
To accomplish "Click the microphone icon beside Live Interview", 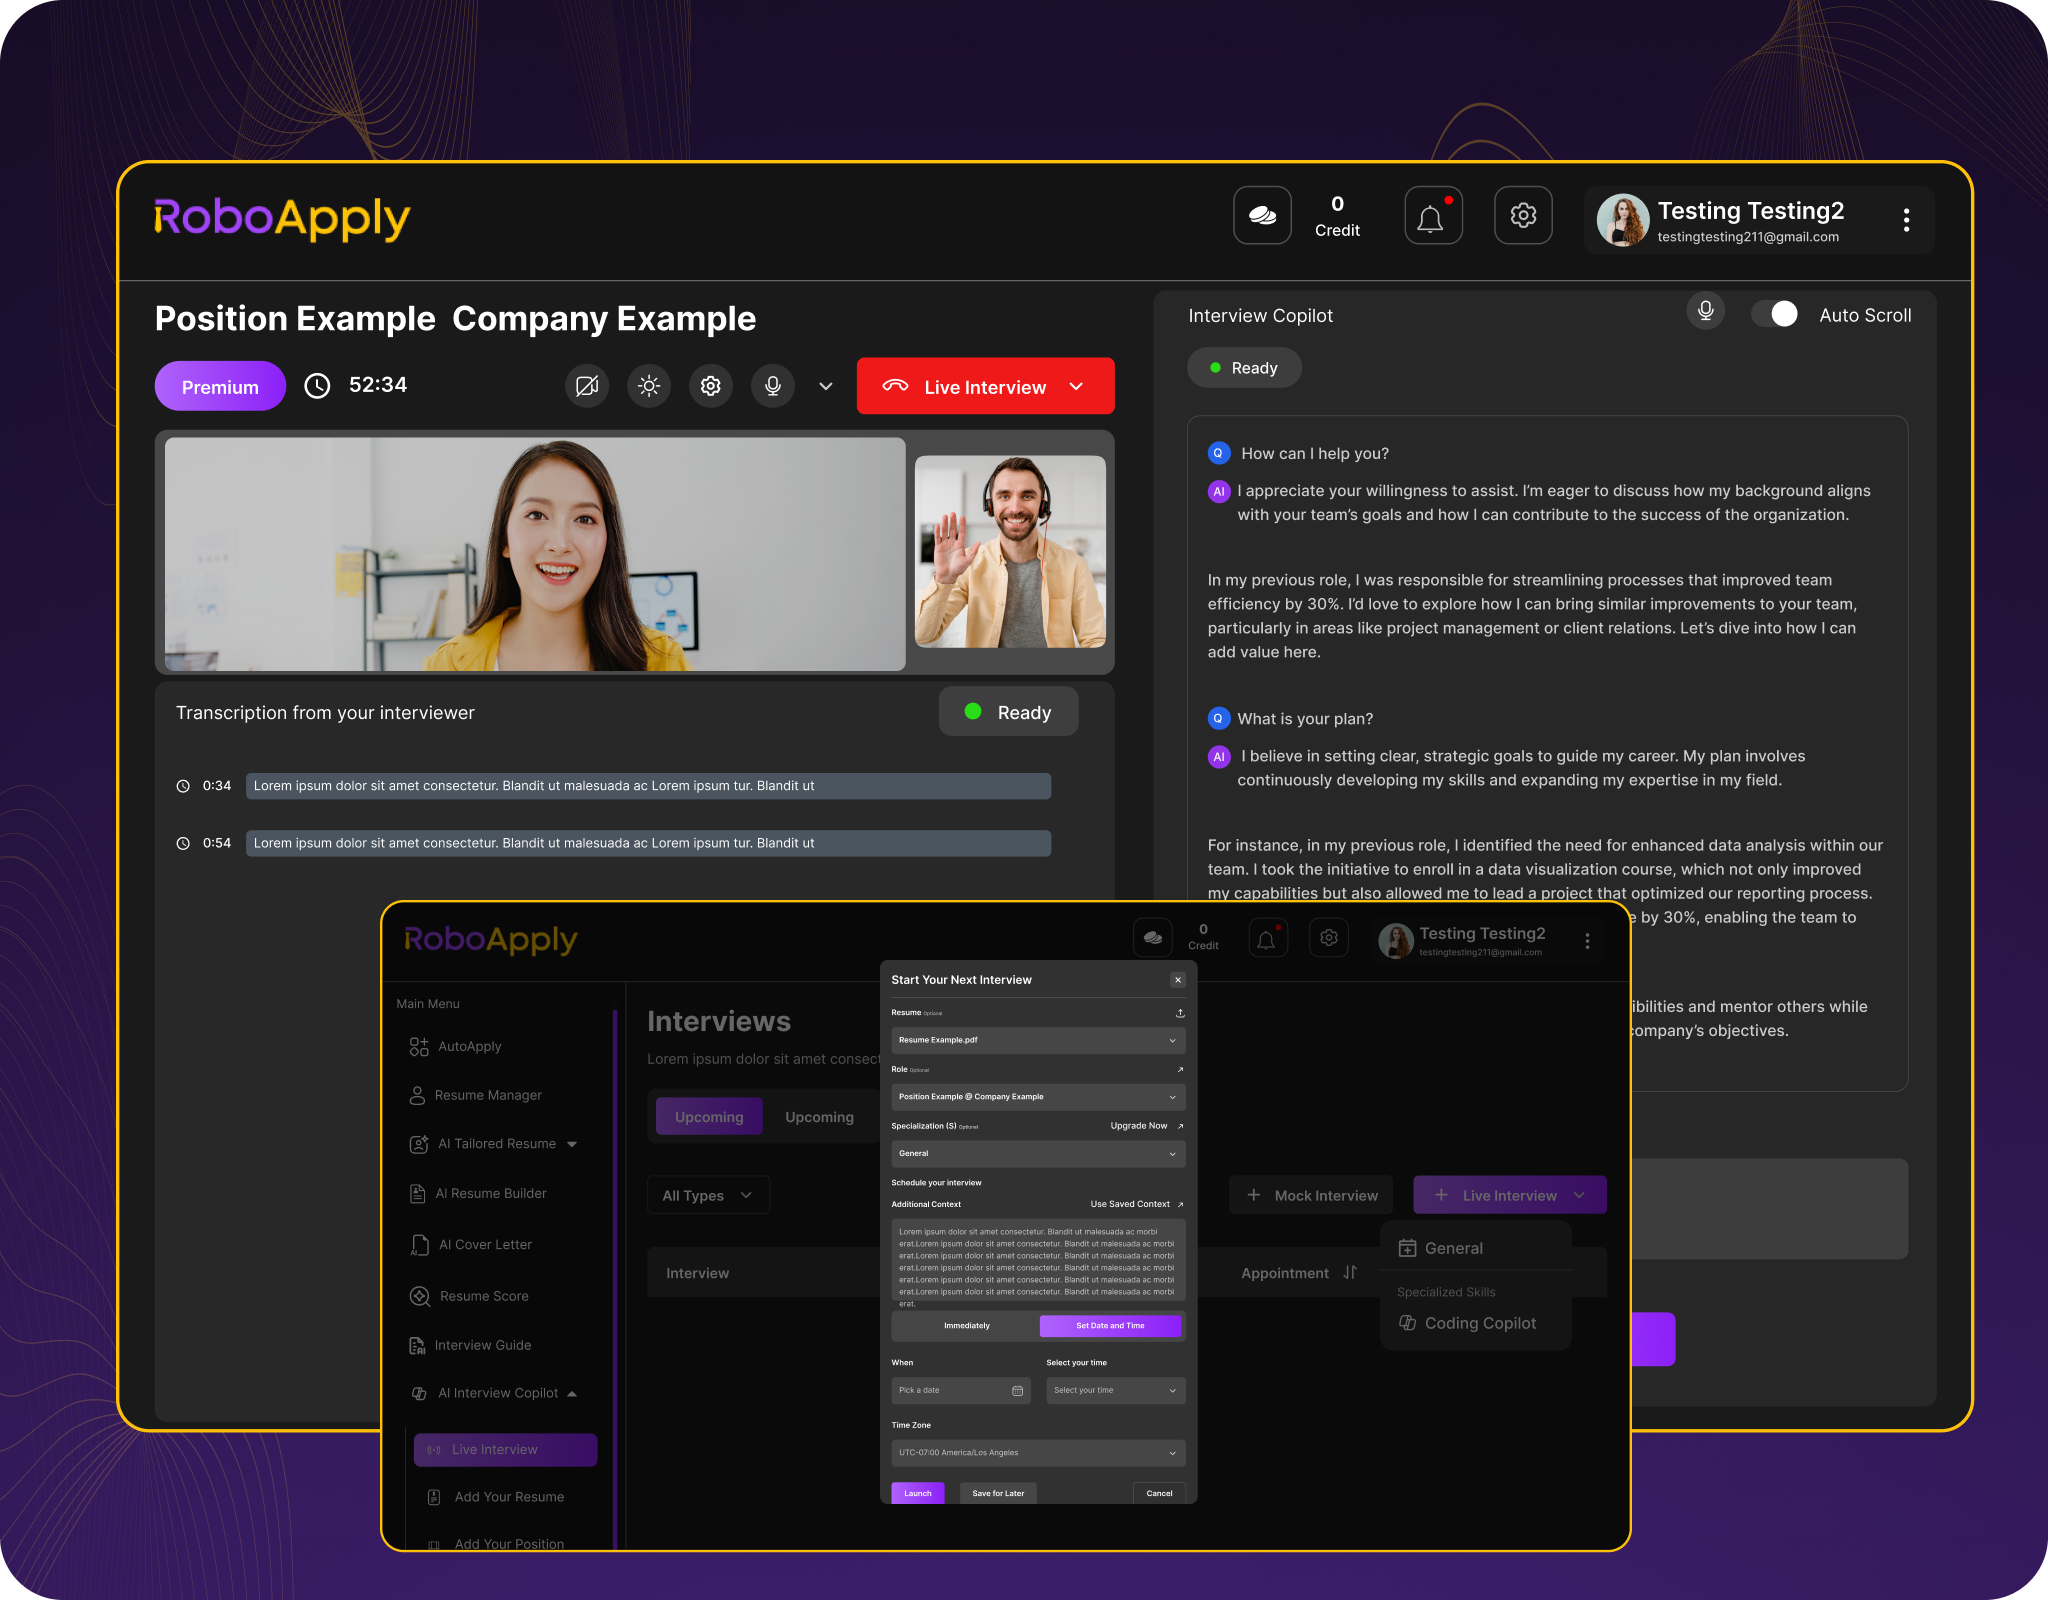I will pos(773,386).
